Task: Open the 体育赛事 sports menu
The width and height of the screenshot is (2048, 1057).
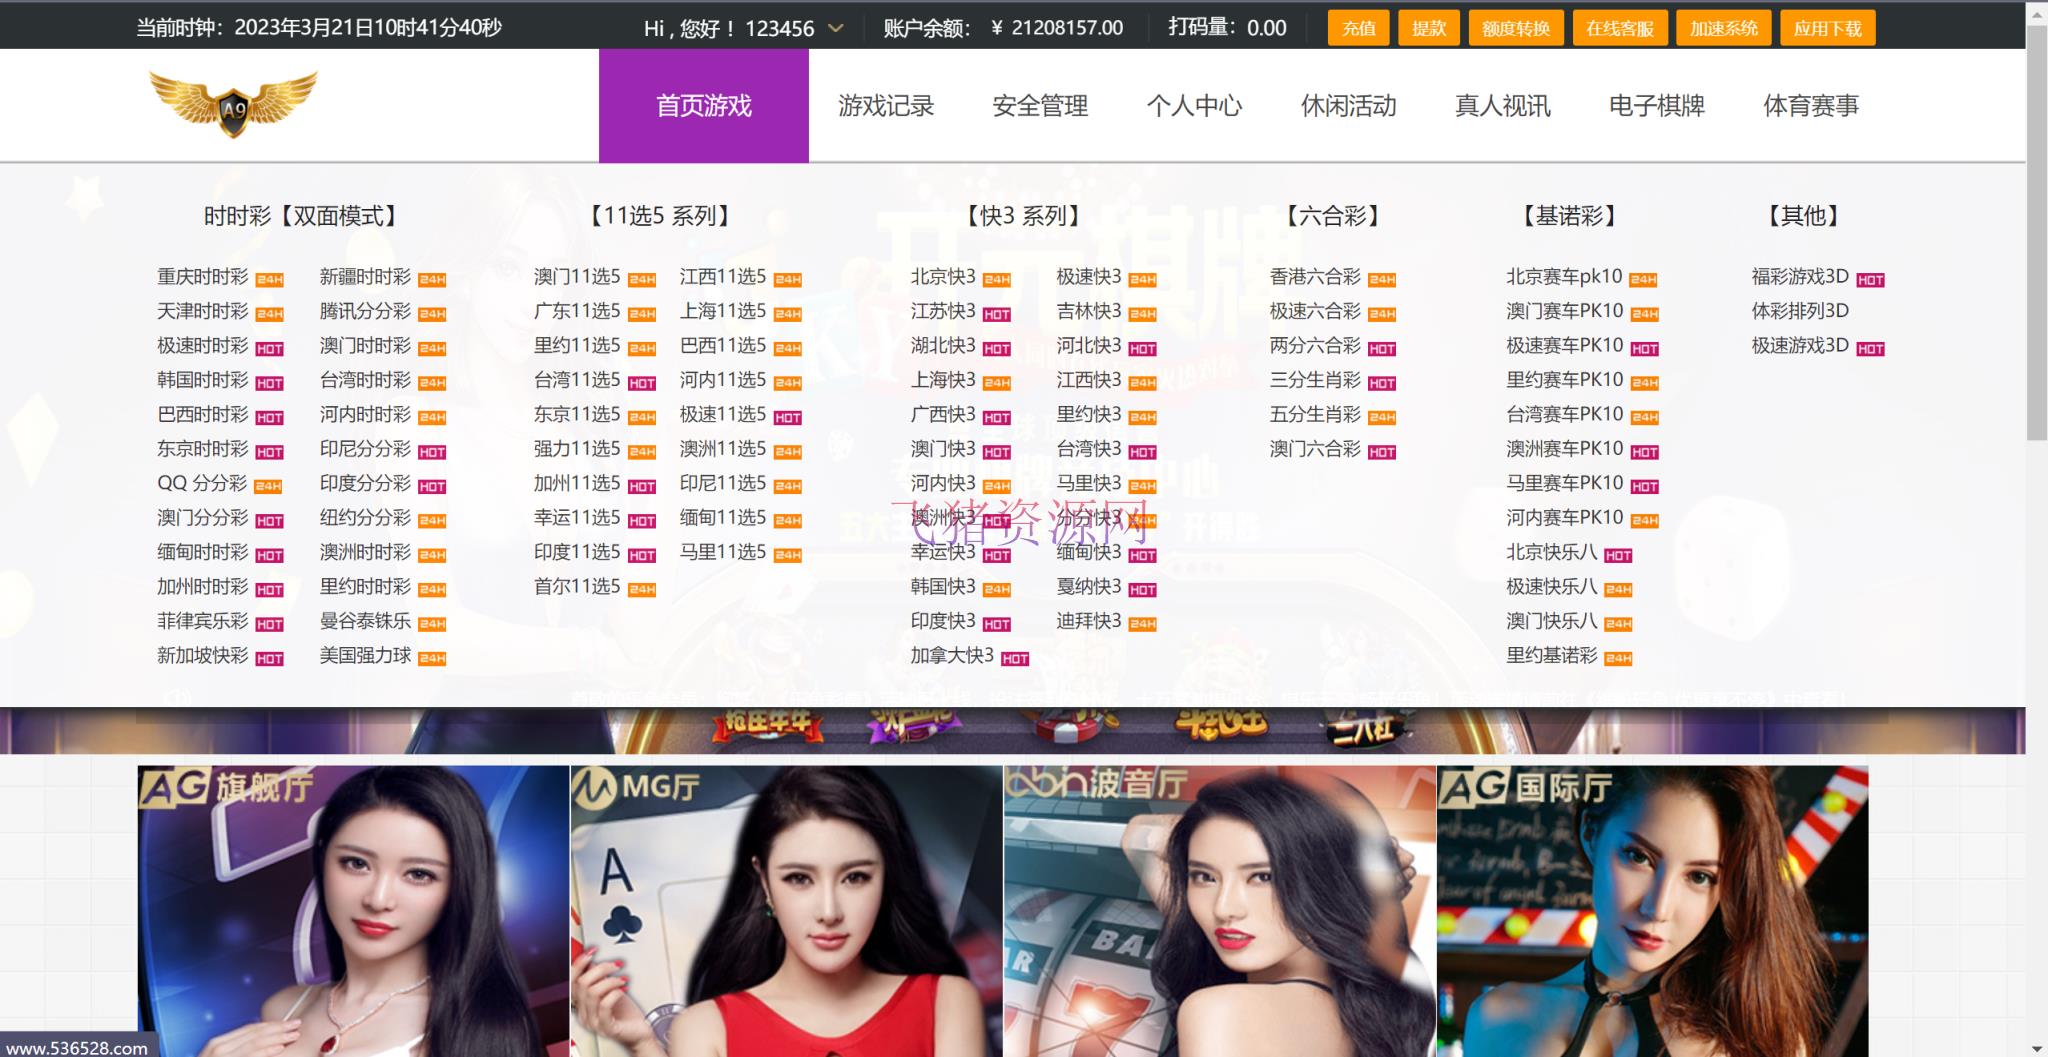Action: (x=1812, y=106)
